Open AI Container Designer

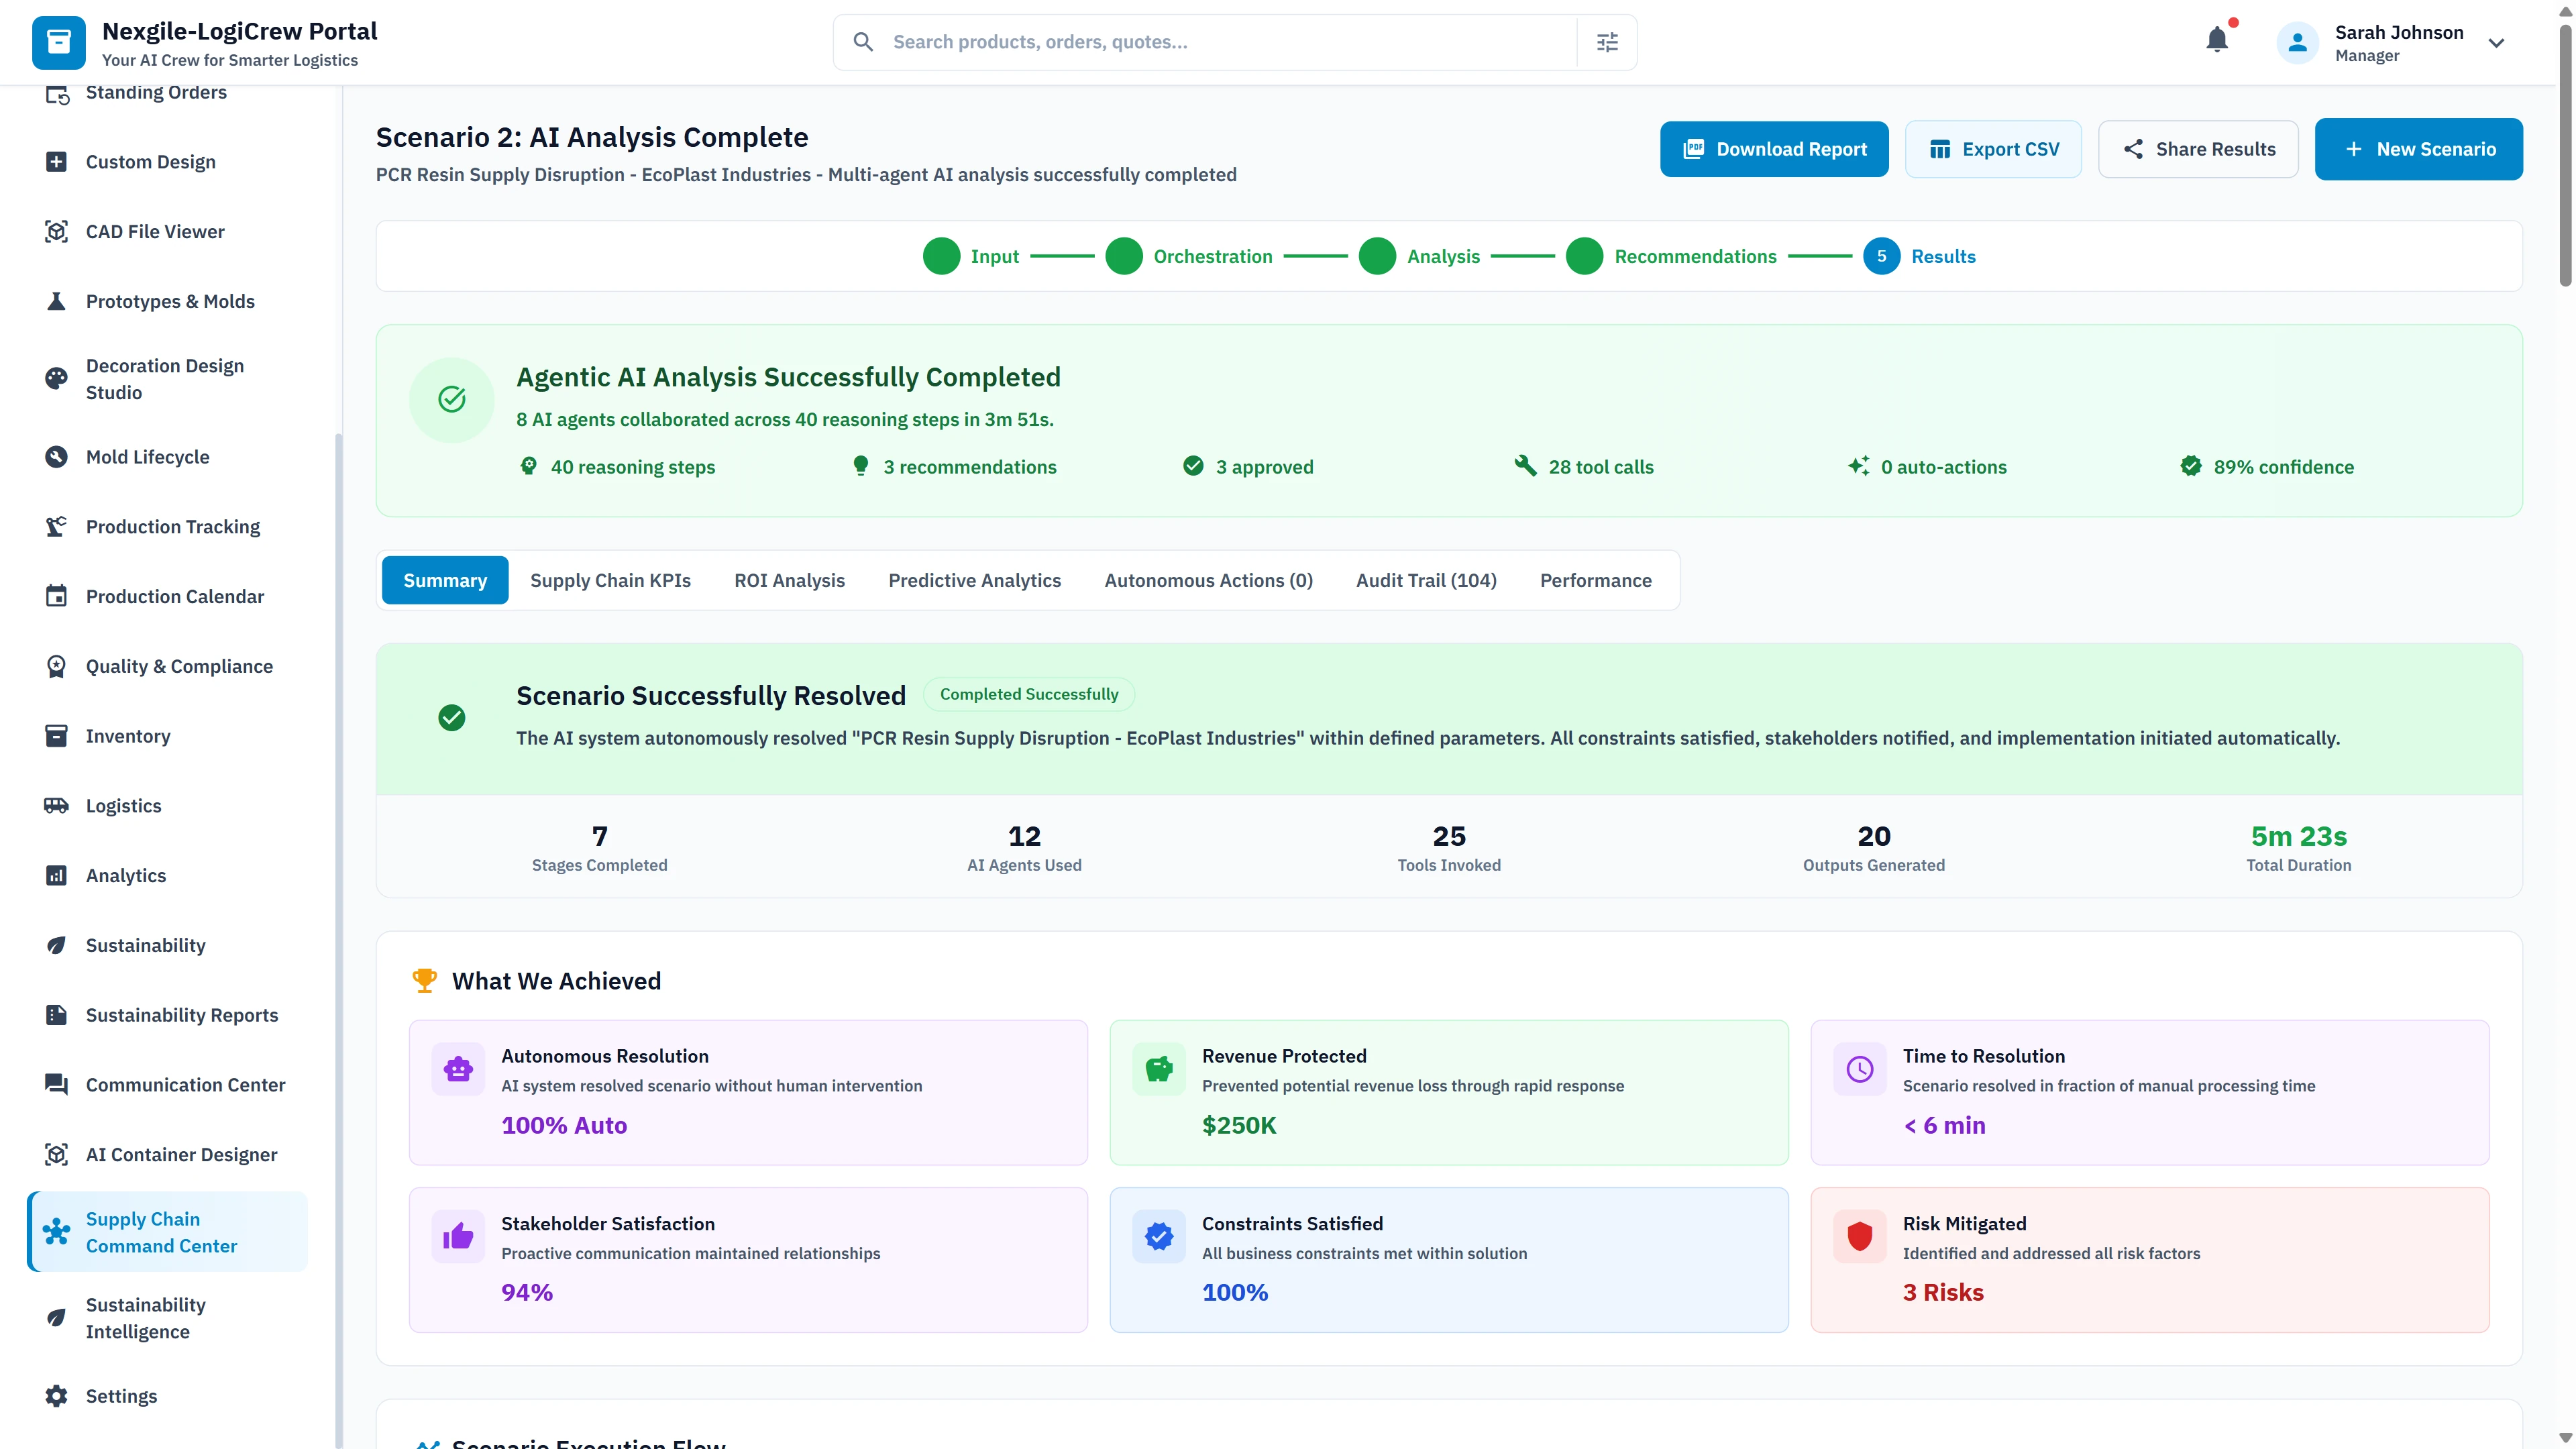pos(180,1154)
